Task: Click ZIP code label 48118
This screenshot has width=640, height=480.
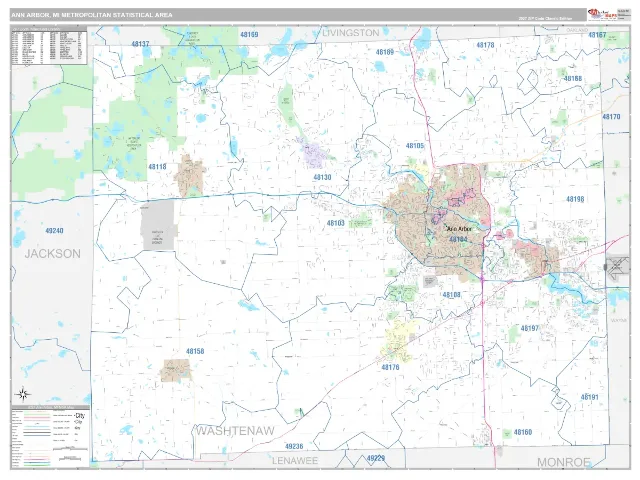Action: point(158,167)
